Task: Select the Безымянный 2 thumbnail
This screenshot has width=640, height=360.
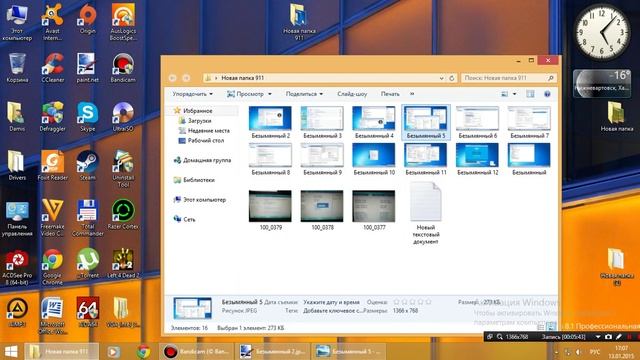Action: [270, 122]
